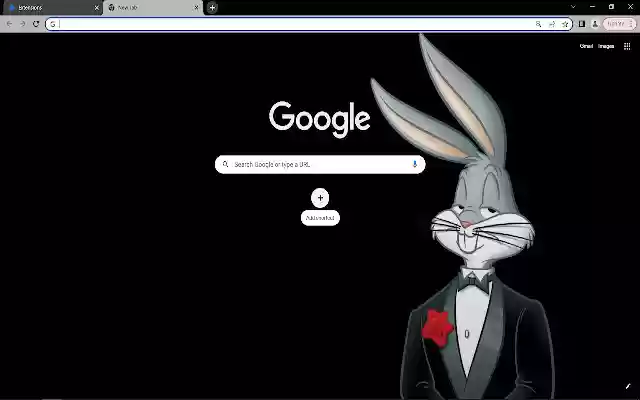Open a new tab with plus button
The image size is (640, 400).
(x=212, y=7)
